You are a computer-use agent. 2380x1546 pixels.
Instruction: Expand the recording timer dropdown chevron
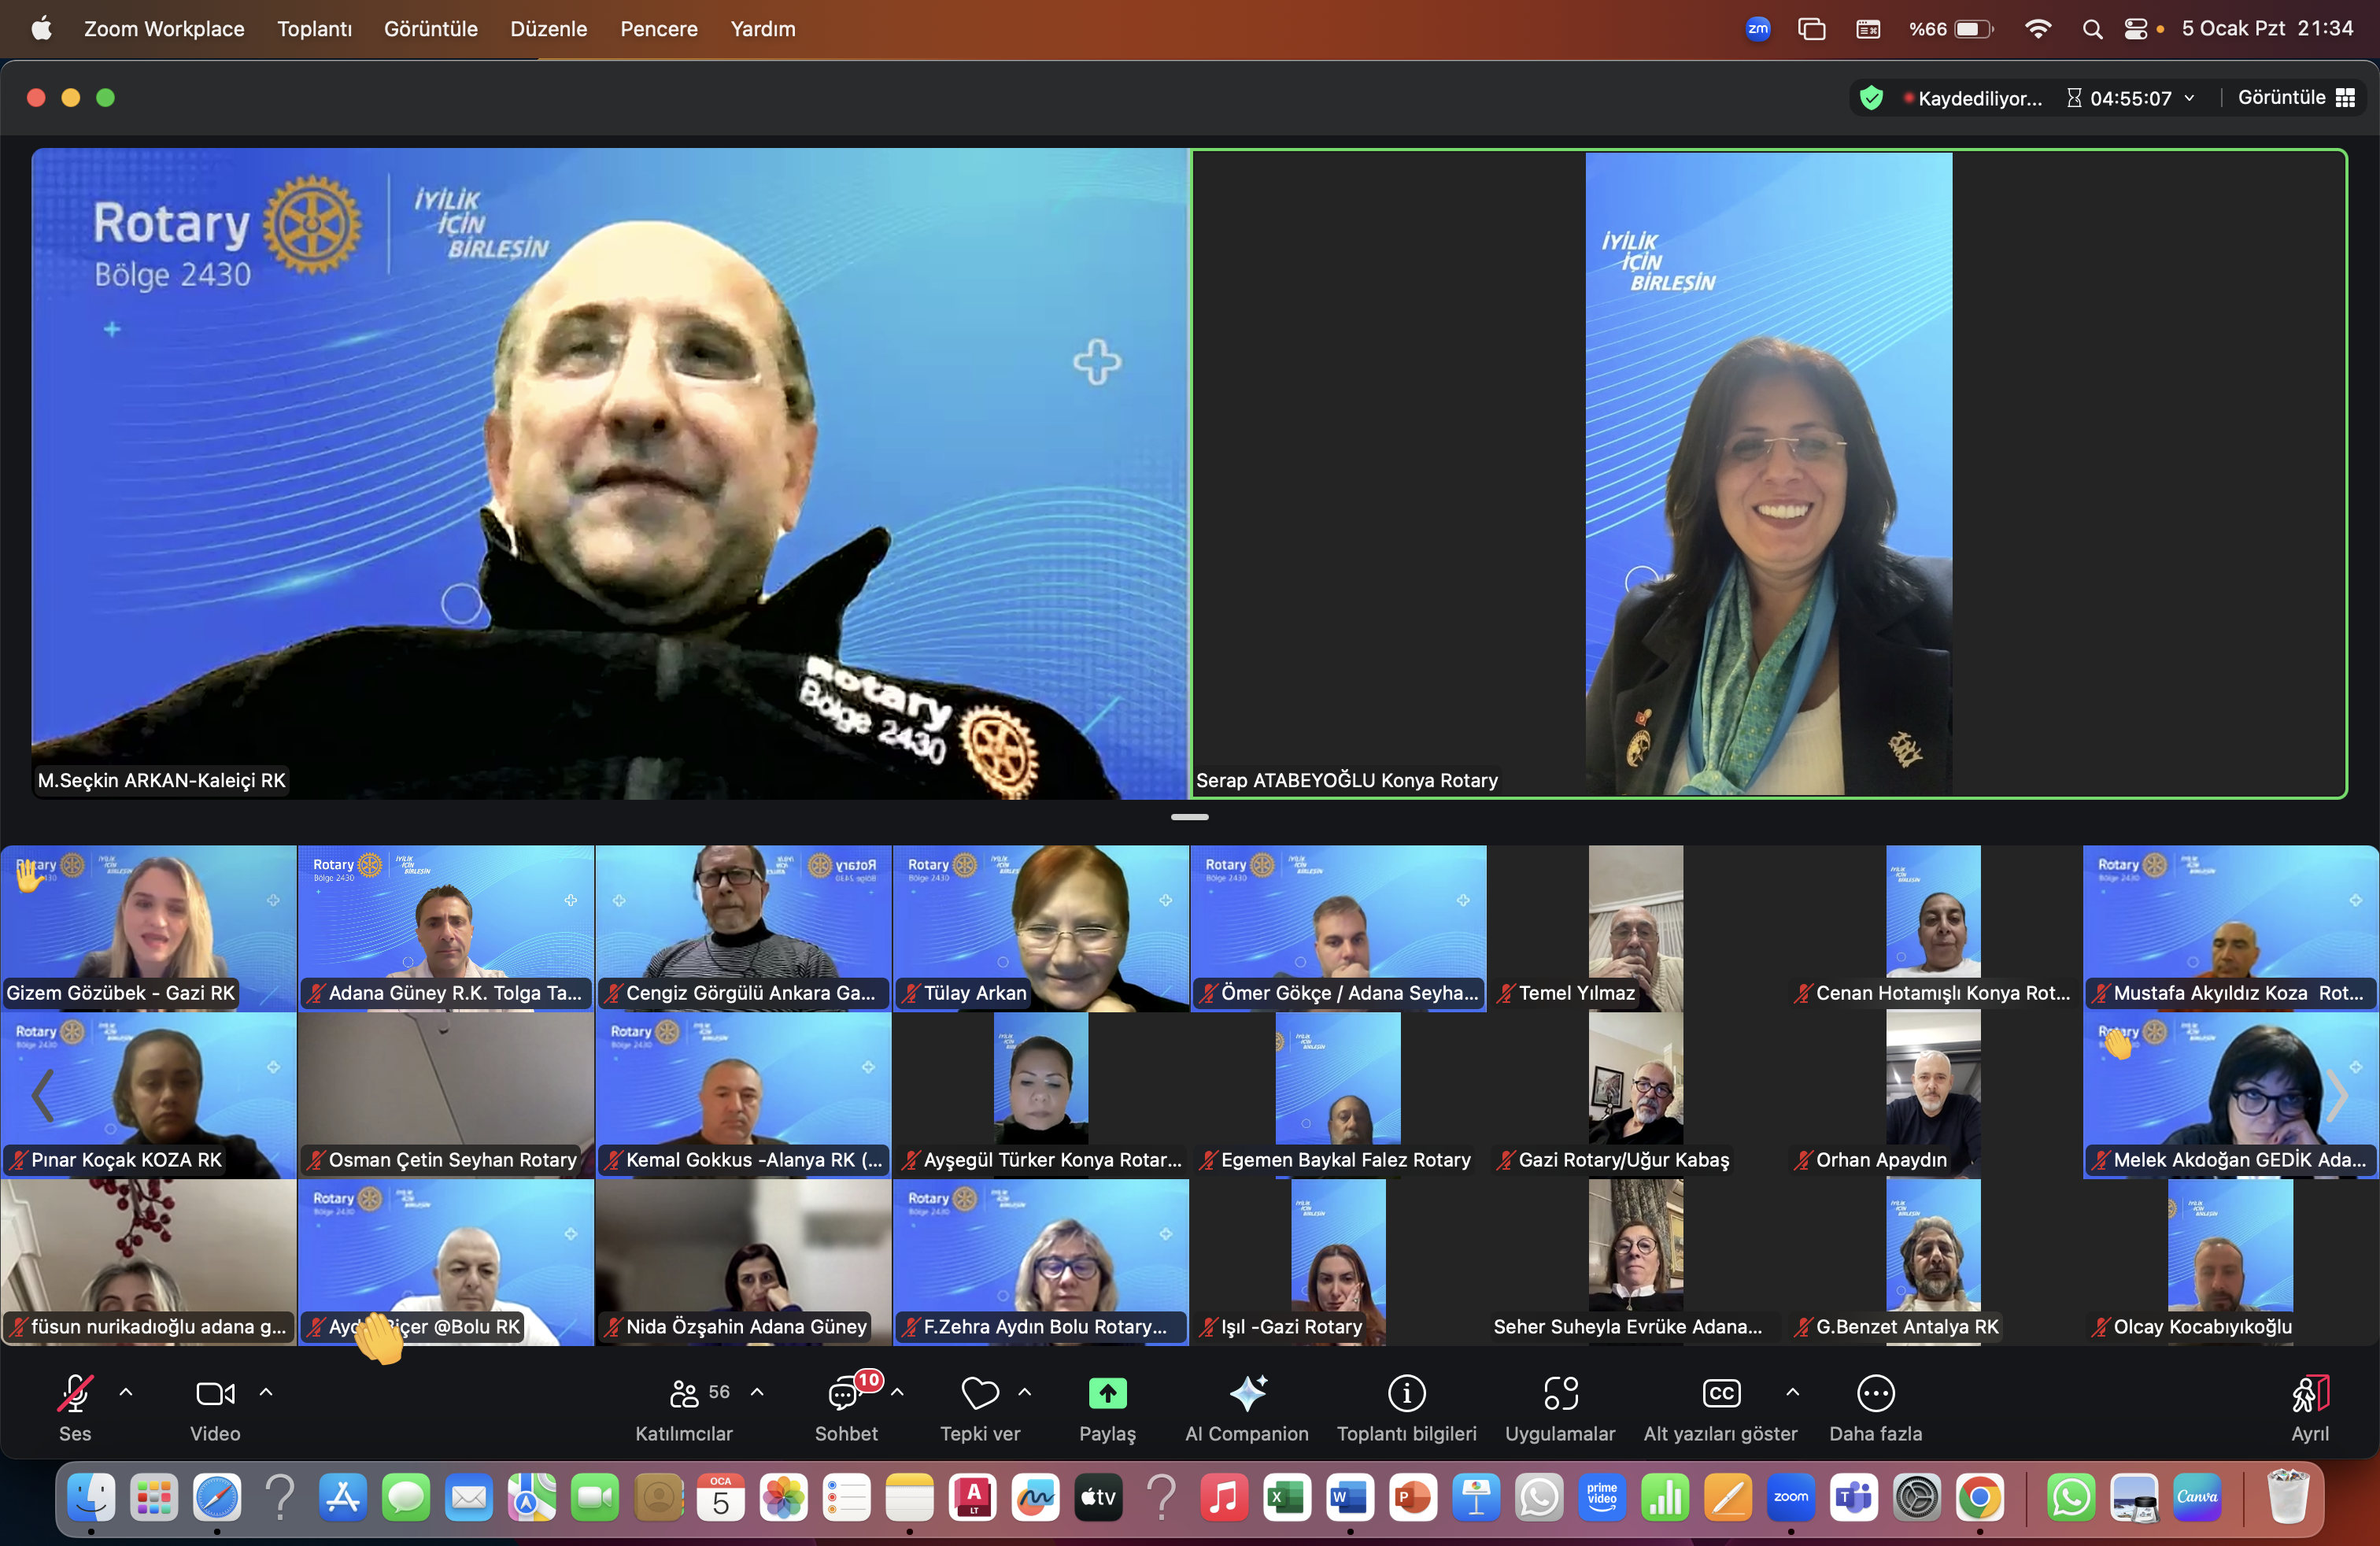[x=2190, y=98]
